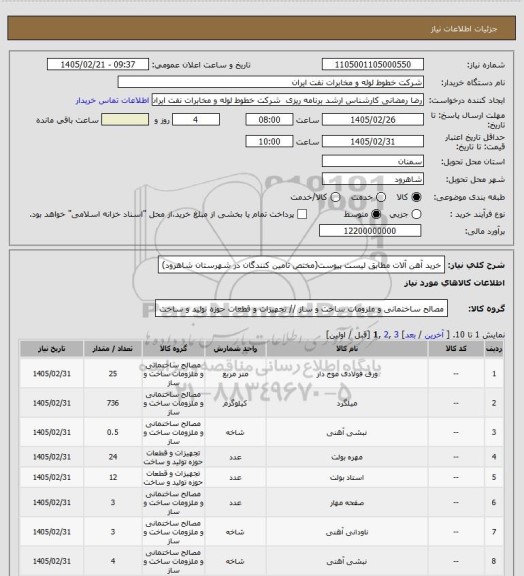Image resolution: width=524 pixels, height=576 pixels.
Task: Click the delivery city field شاهرود
Action: coord(373,179)
